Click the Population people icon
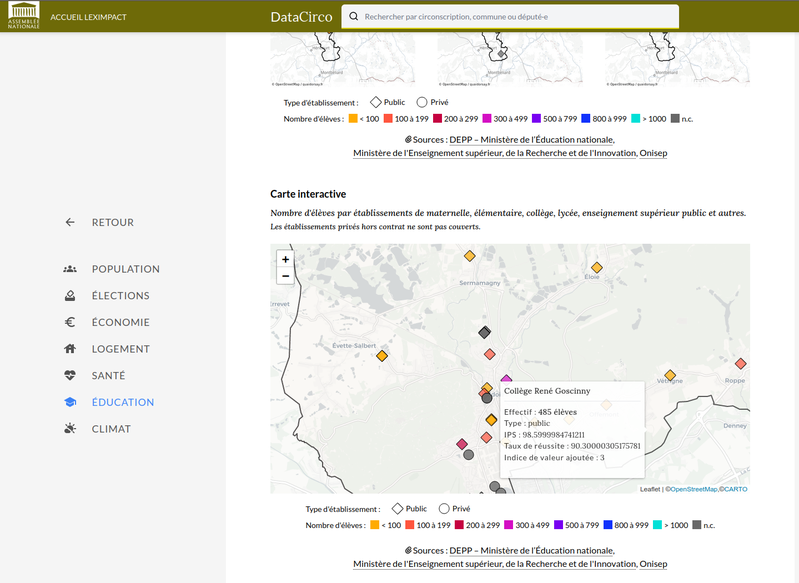 pos(70,269)
